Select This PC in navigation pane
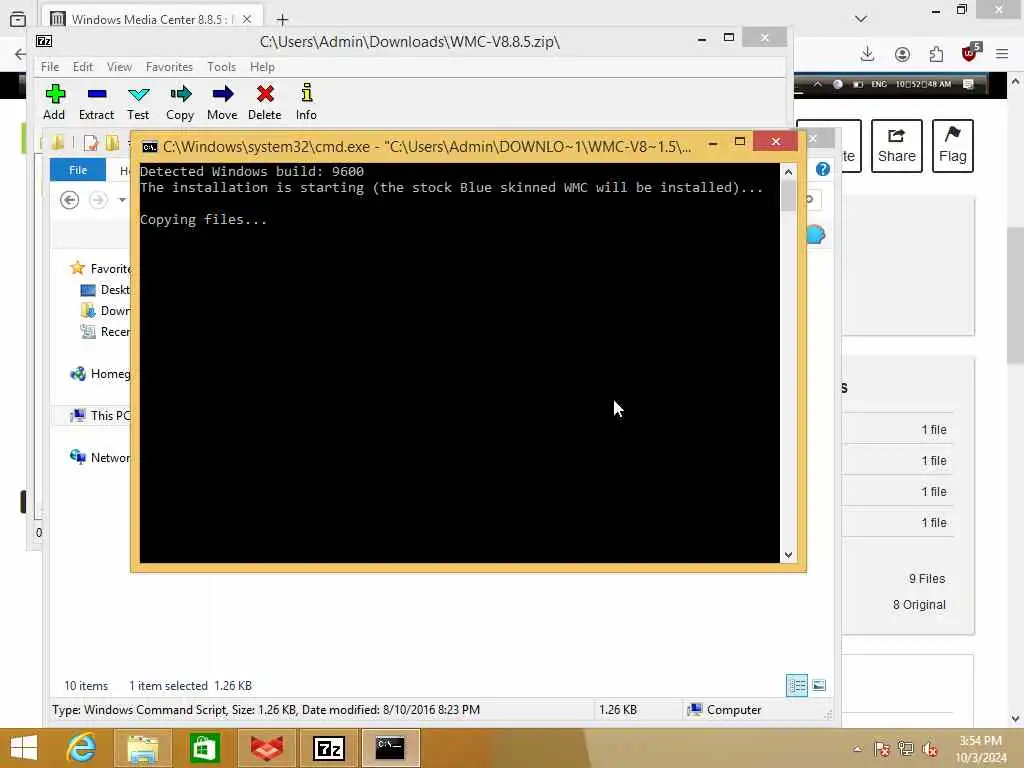This screenshot has height=768, width=1024. 101,415
